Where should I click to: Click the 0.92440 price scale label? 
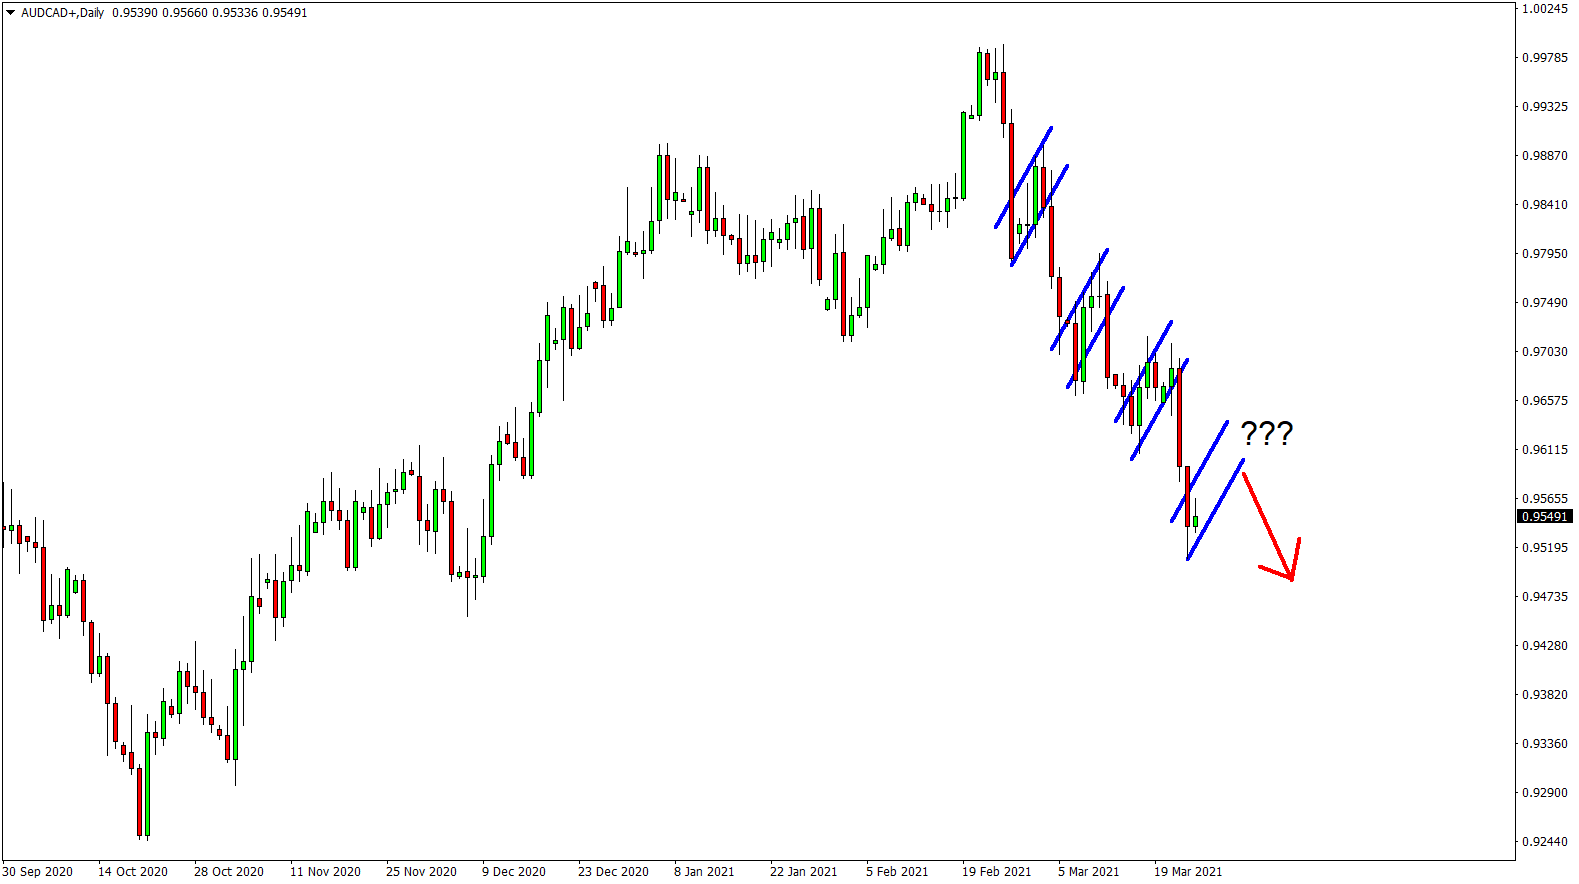pyautogui.click(x=1545, y=842)
